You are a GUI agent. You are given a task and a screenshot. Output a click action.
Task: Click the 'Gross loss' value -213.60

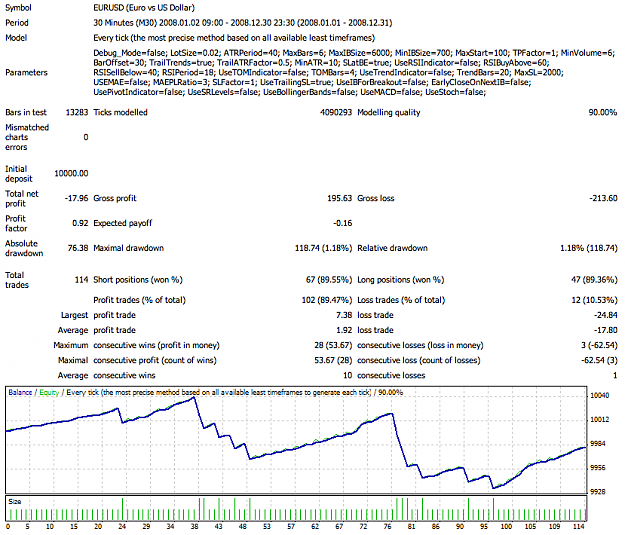tap(603, 198)
